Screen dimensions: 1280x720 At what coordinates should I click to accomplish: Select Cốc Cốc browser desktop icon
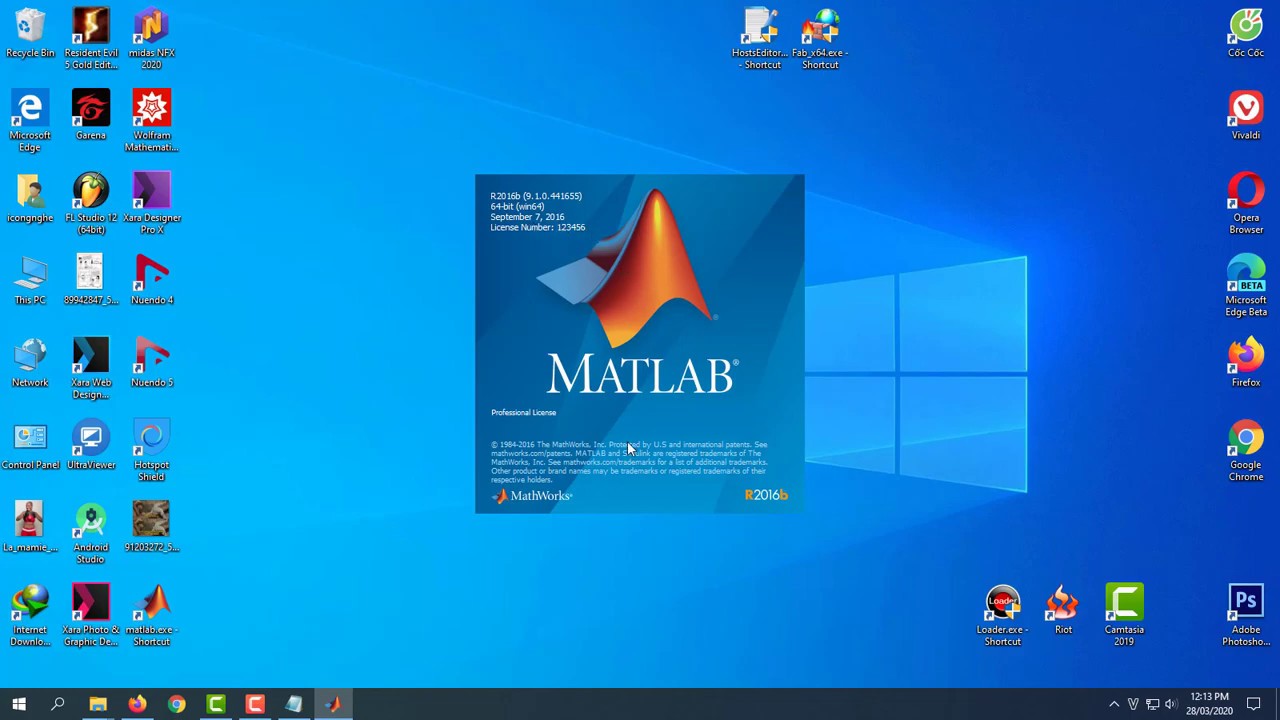[x=1246, y=33]
